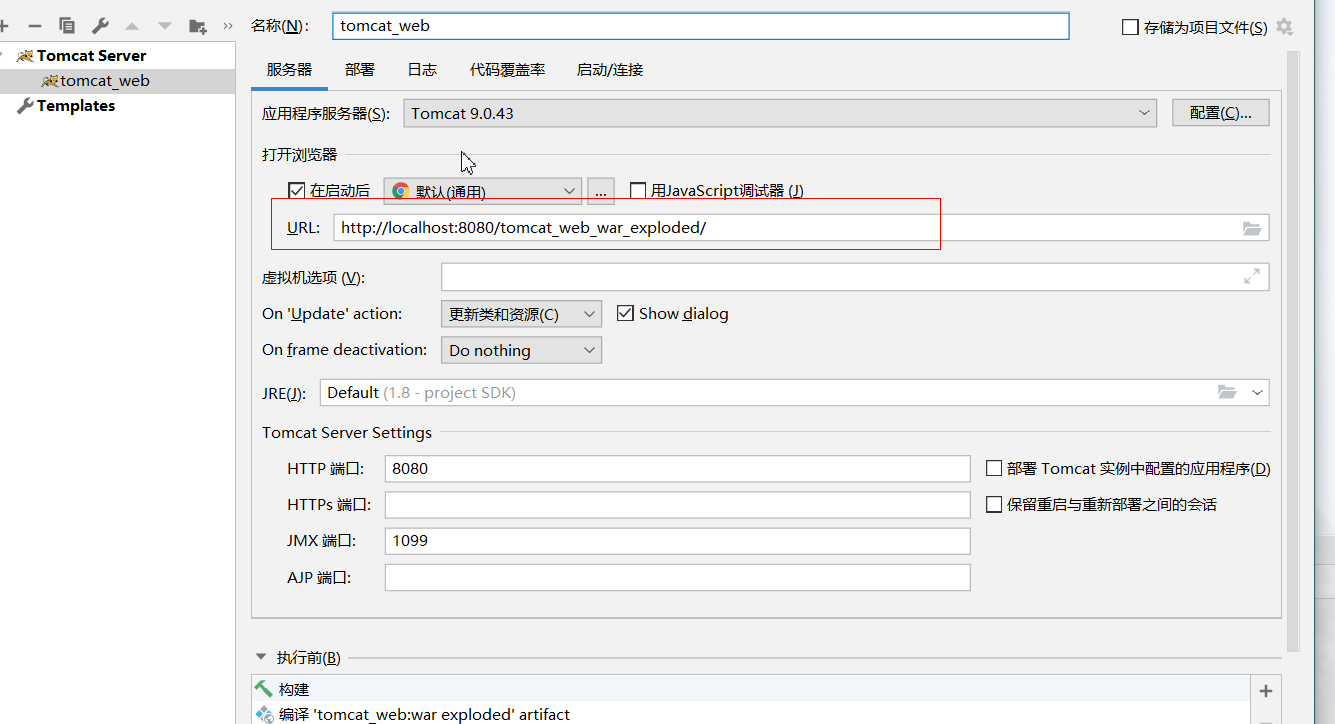Switch to the 服务器 tab
Image resolution: width=1335 pixels, height=724 pixels.
[x=289, y=69]
